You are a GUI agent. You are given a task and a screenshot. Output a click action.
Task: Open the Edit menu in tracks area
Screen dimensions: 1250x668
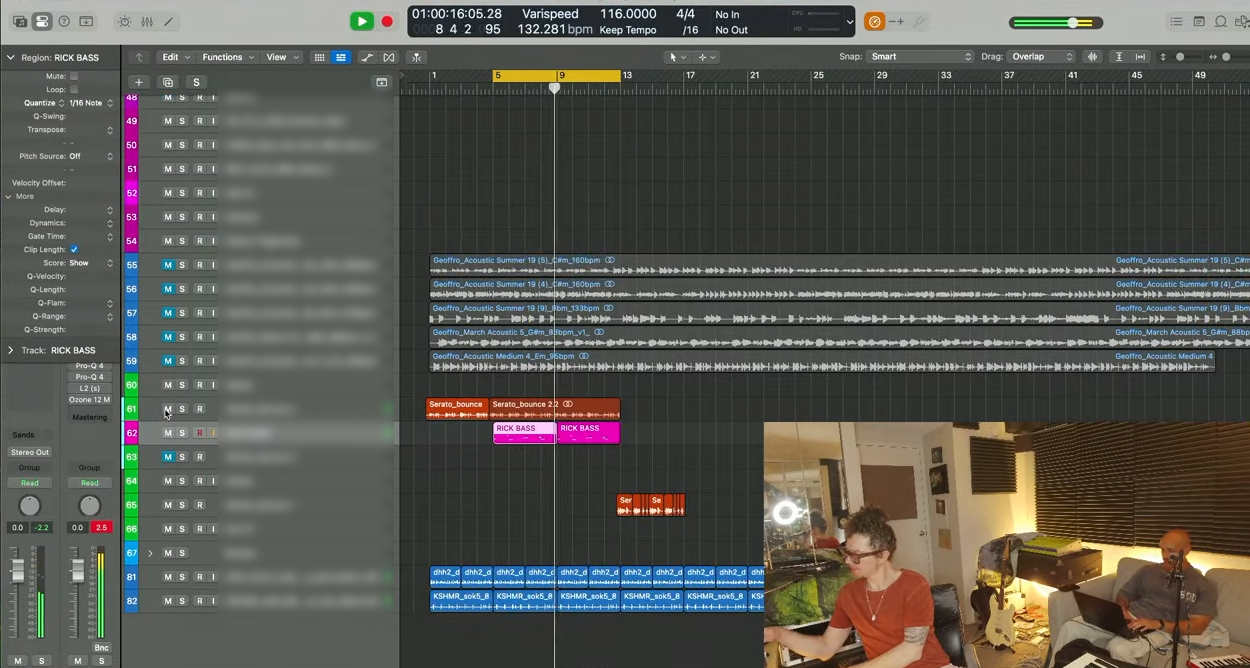click(175, 57)
